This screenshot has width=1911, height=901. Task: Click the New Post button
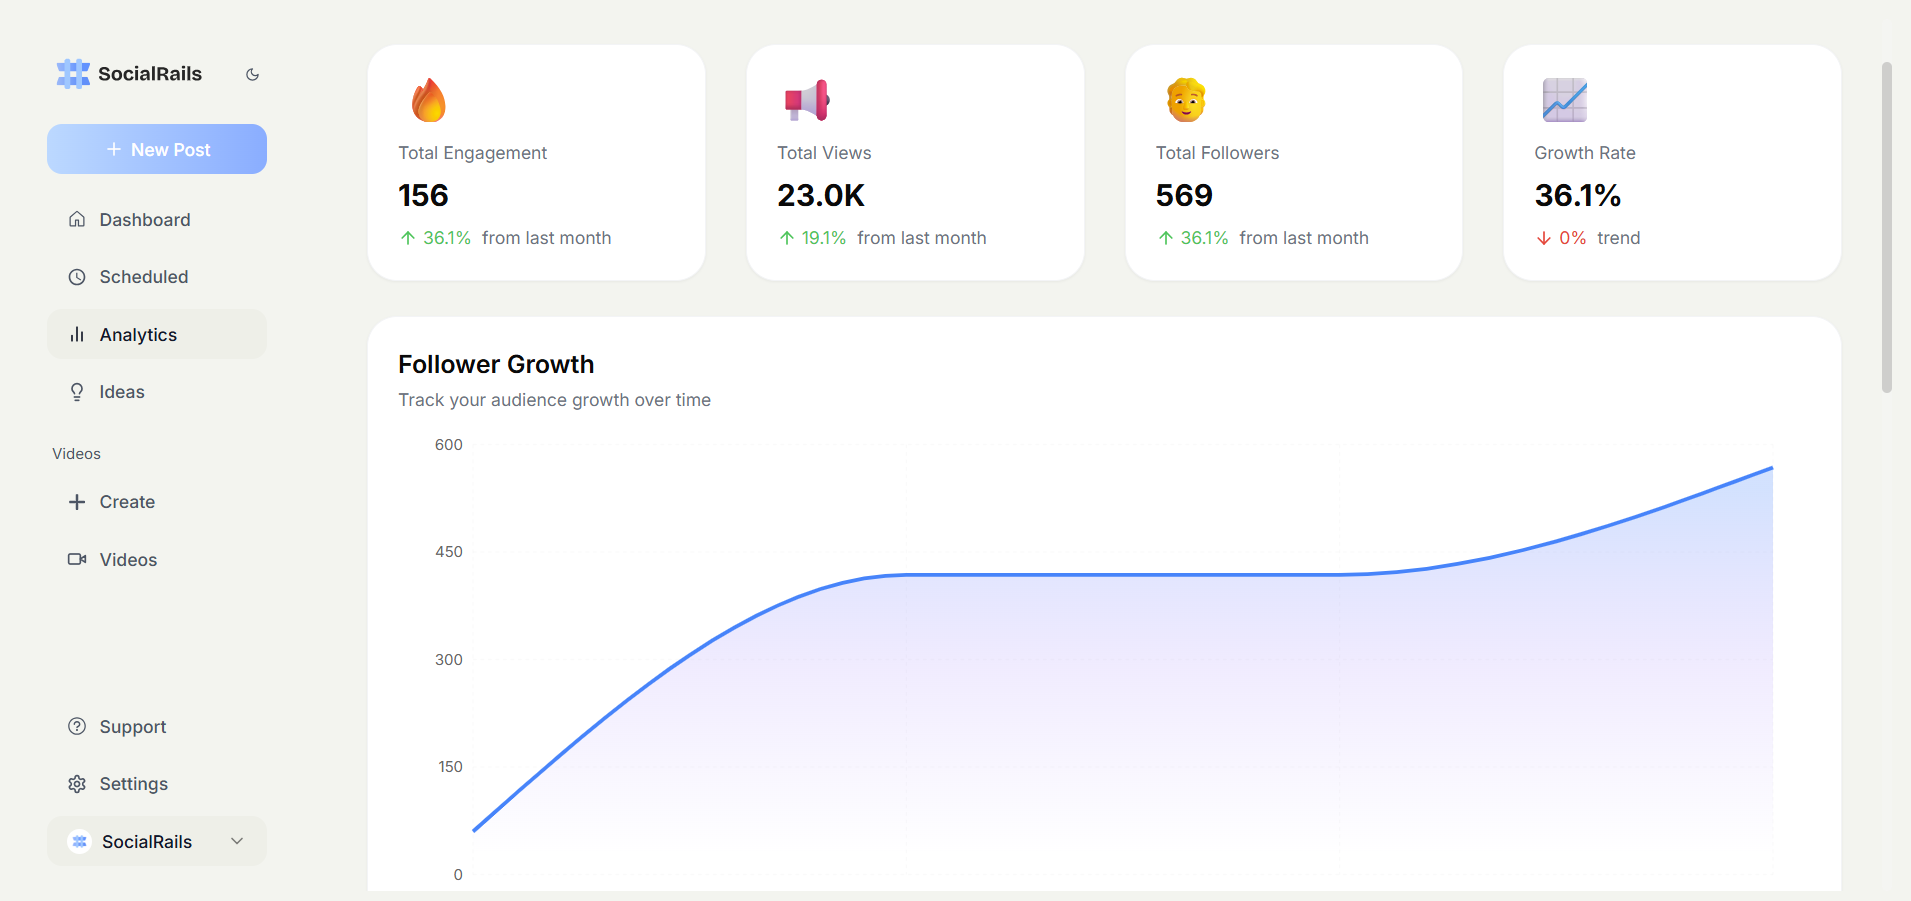(157, 149)
